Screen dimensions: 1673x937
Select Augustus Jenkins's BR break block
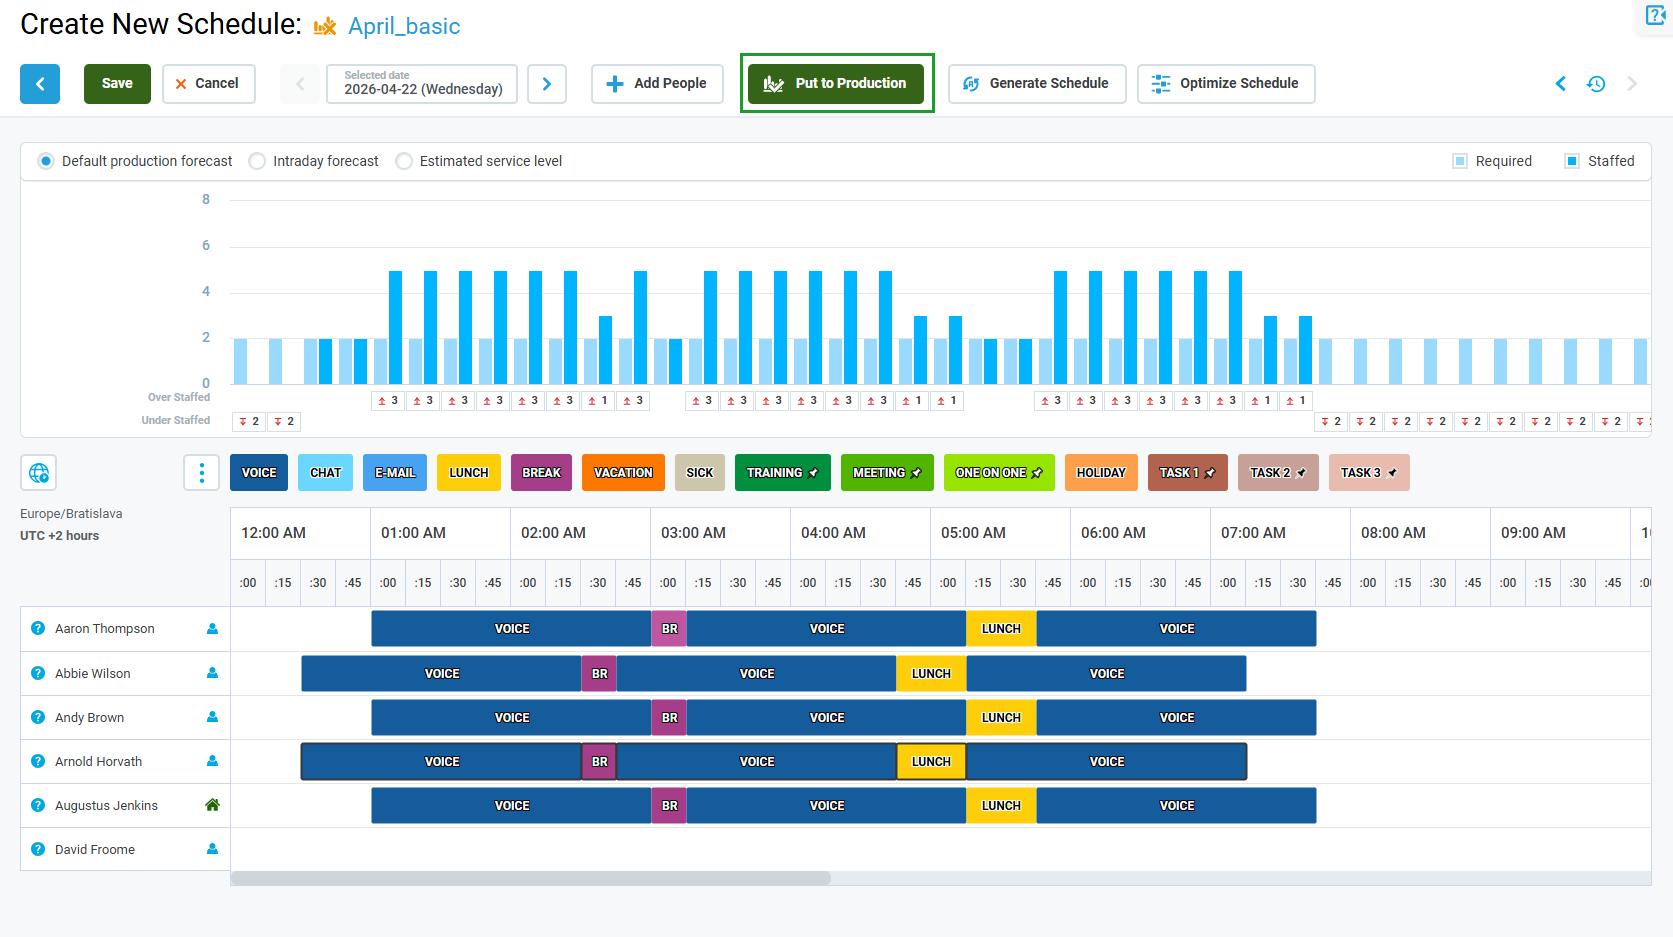pyautogui.click(x=669, y=806)
